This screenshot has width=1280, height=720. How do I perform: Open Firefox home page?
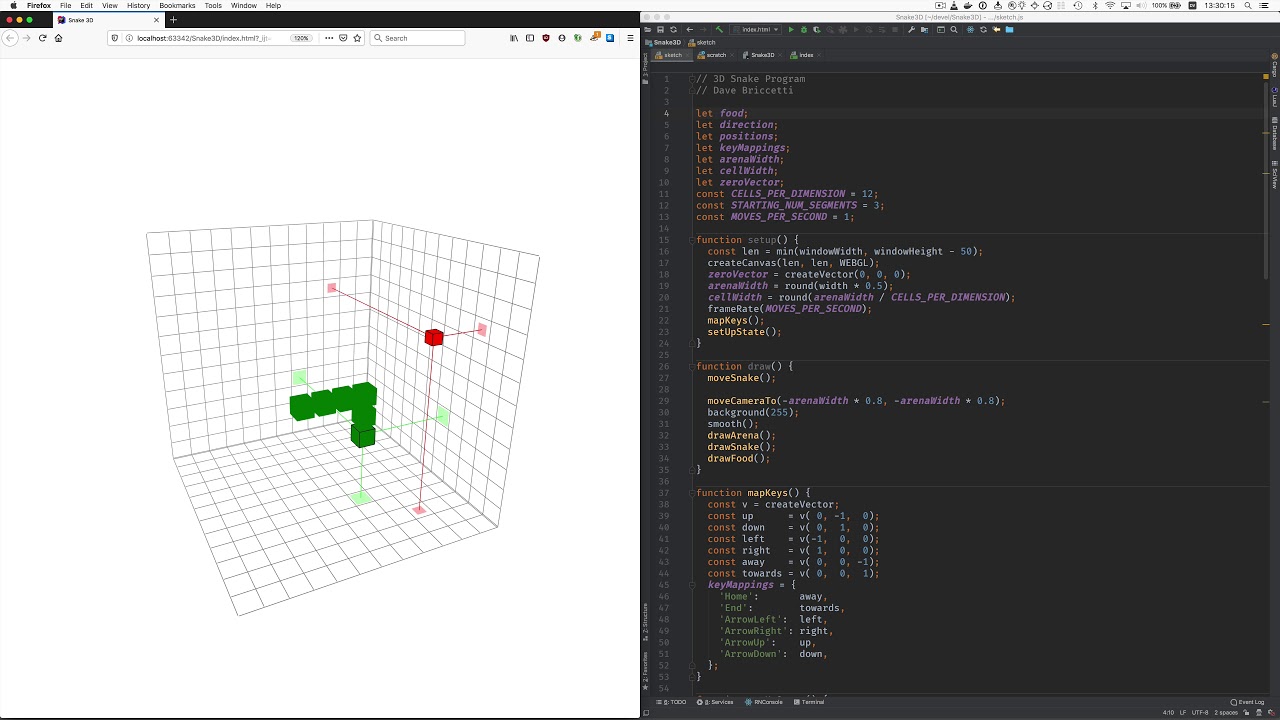tap(58, 38)
